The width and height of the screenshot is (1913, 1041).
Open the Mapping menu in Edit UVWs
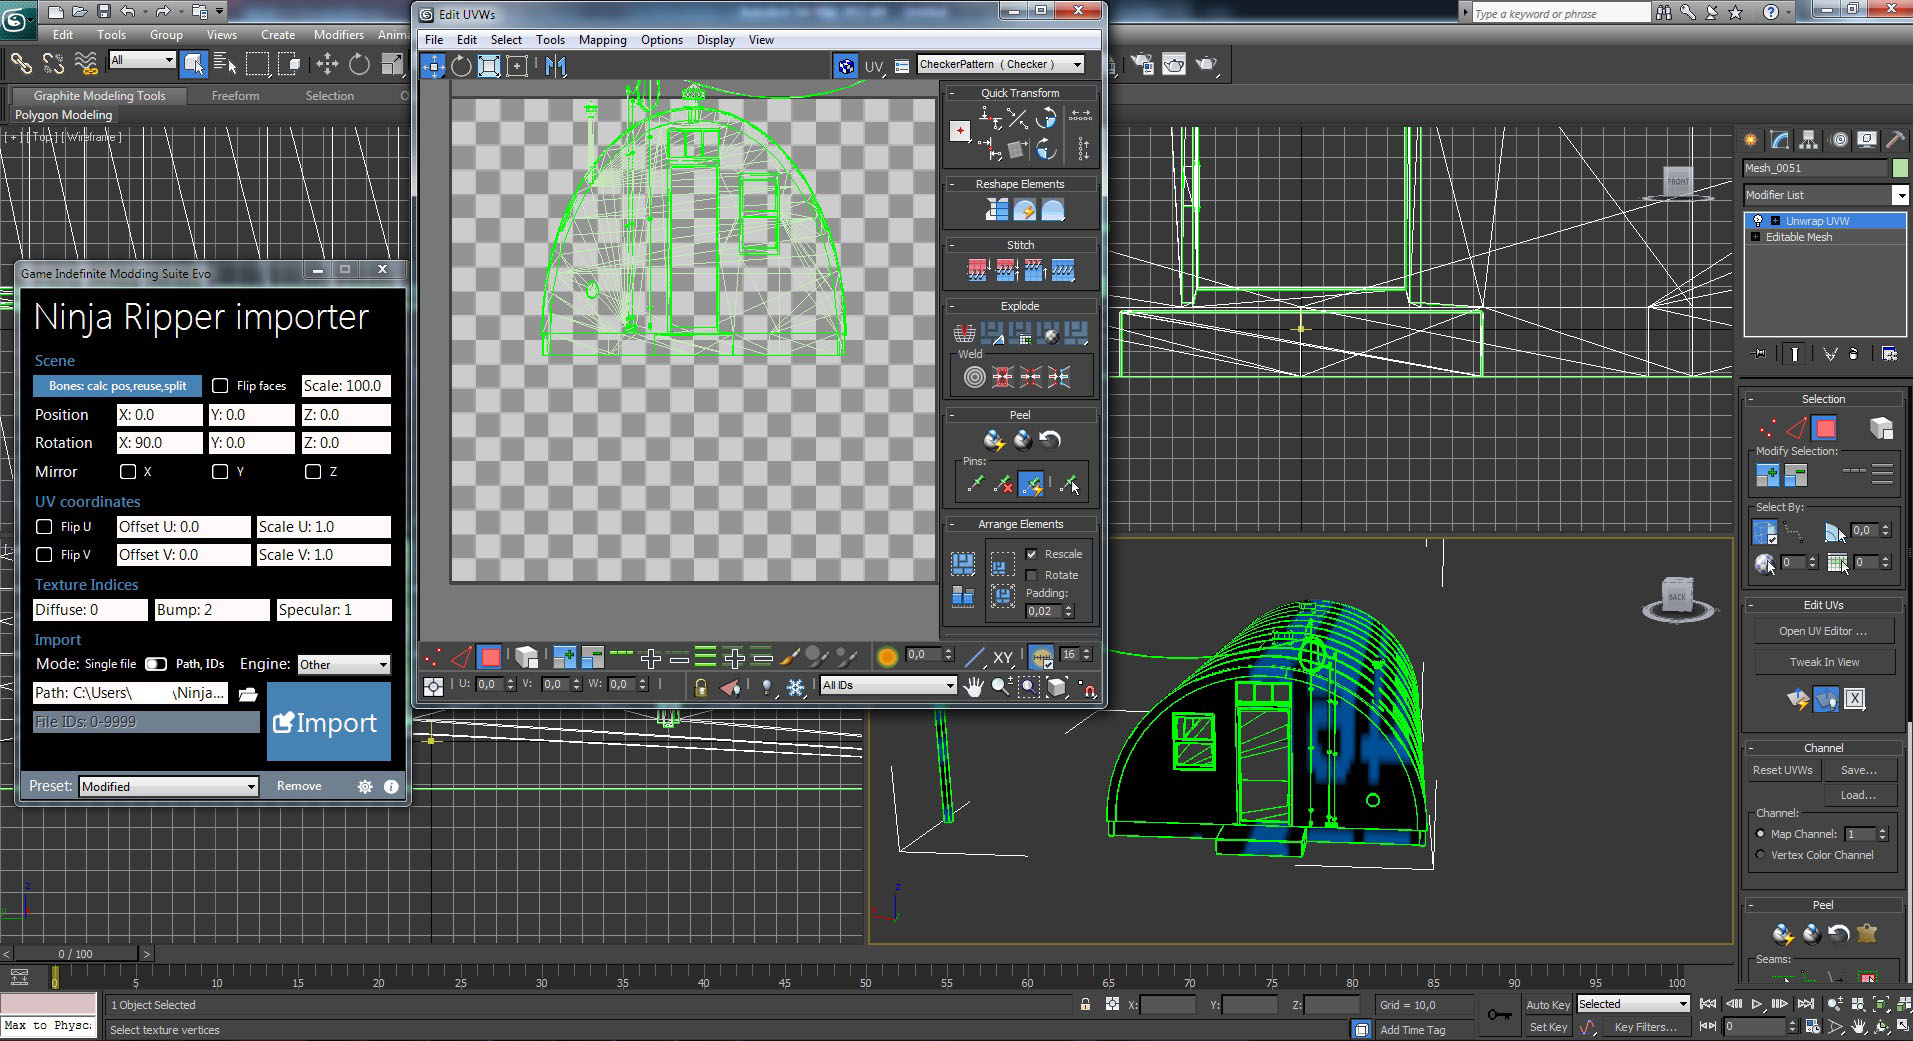click(x=602, y=40)
